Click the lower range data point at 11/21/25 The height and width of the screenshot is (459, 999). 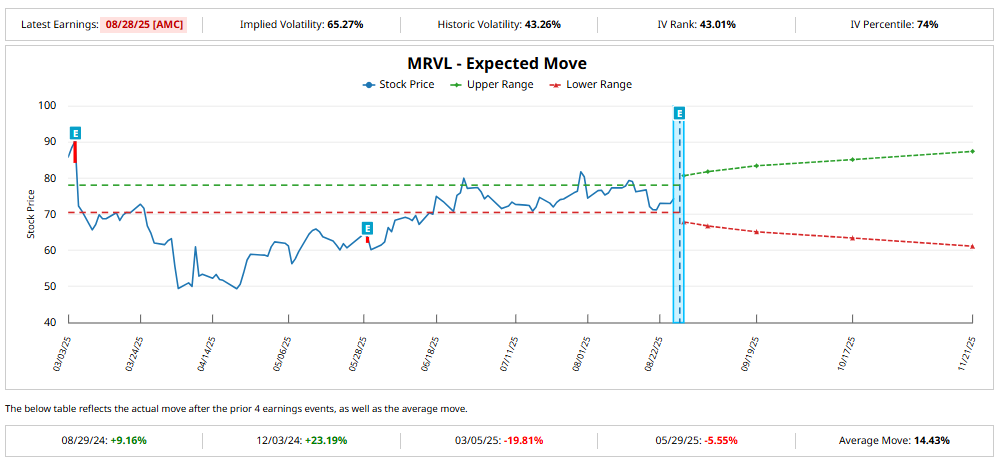click(973, 246)
